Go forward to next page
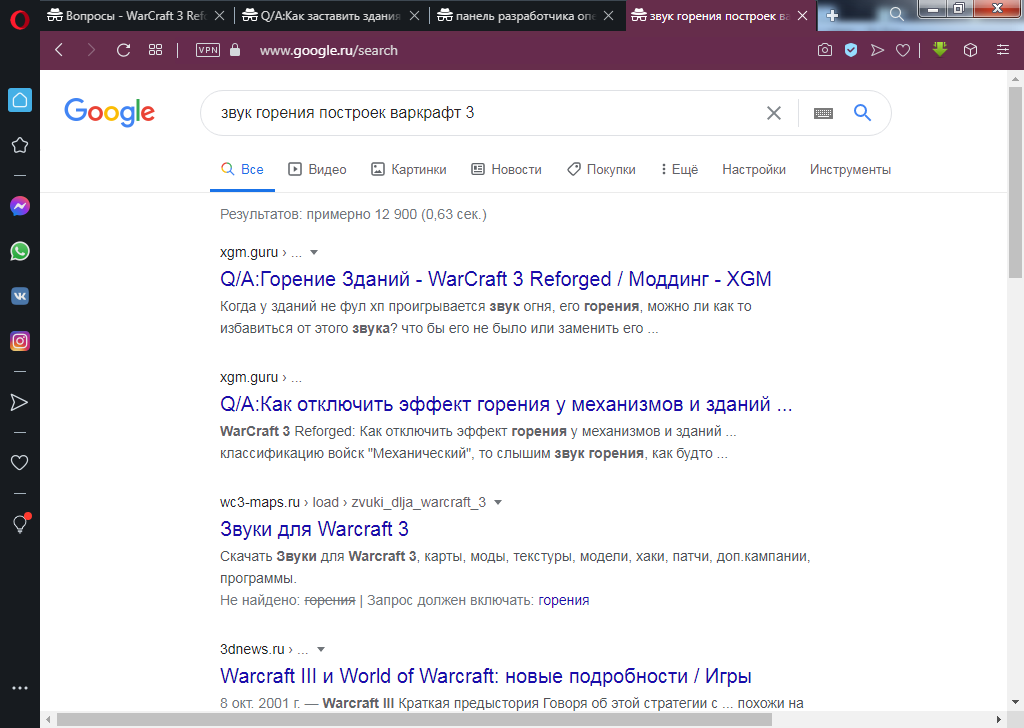Viewport: 1024px width, 728px height. (x=91, y=50)
